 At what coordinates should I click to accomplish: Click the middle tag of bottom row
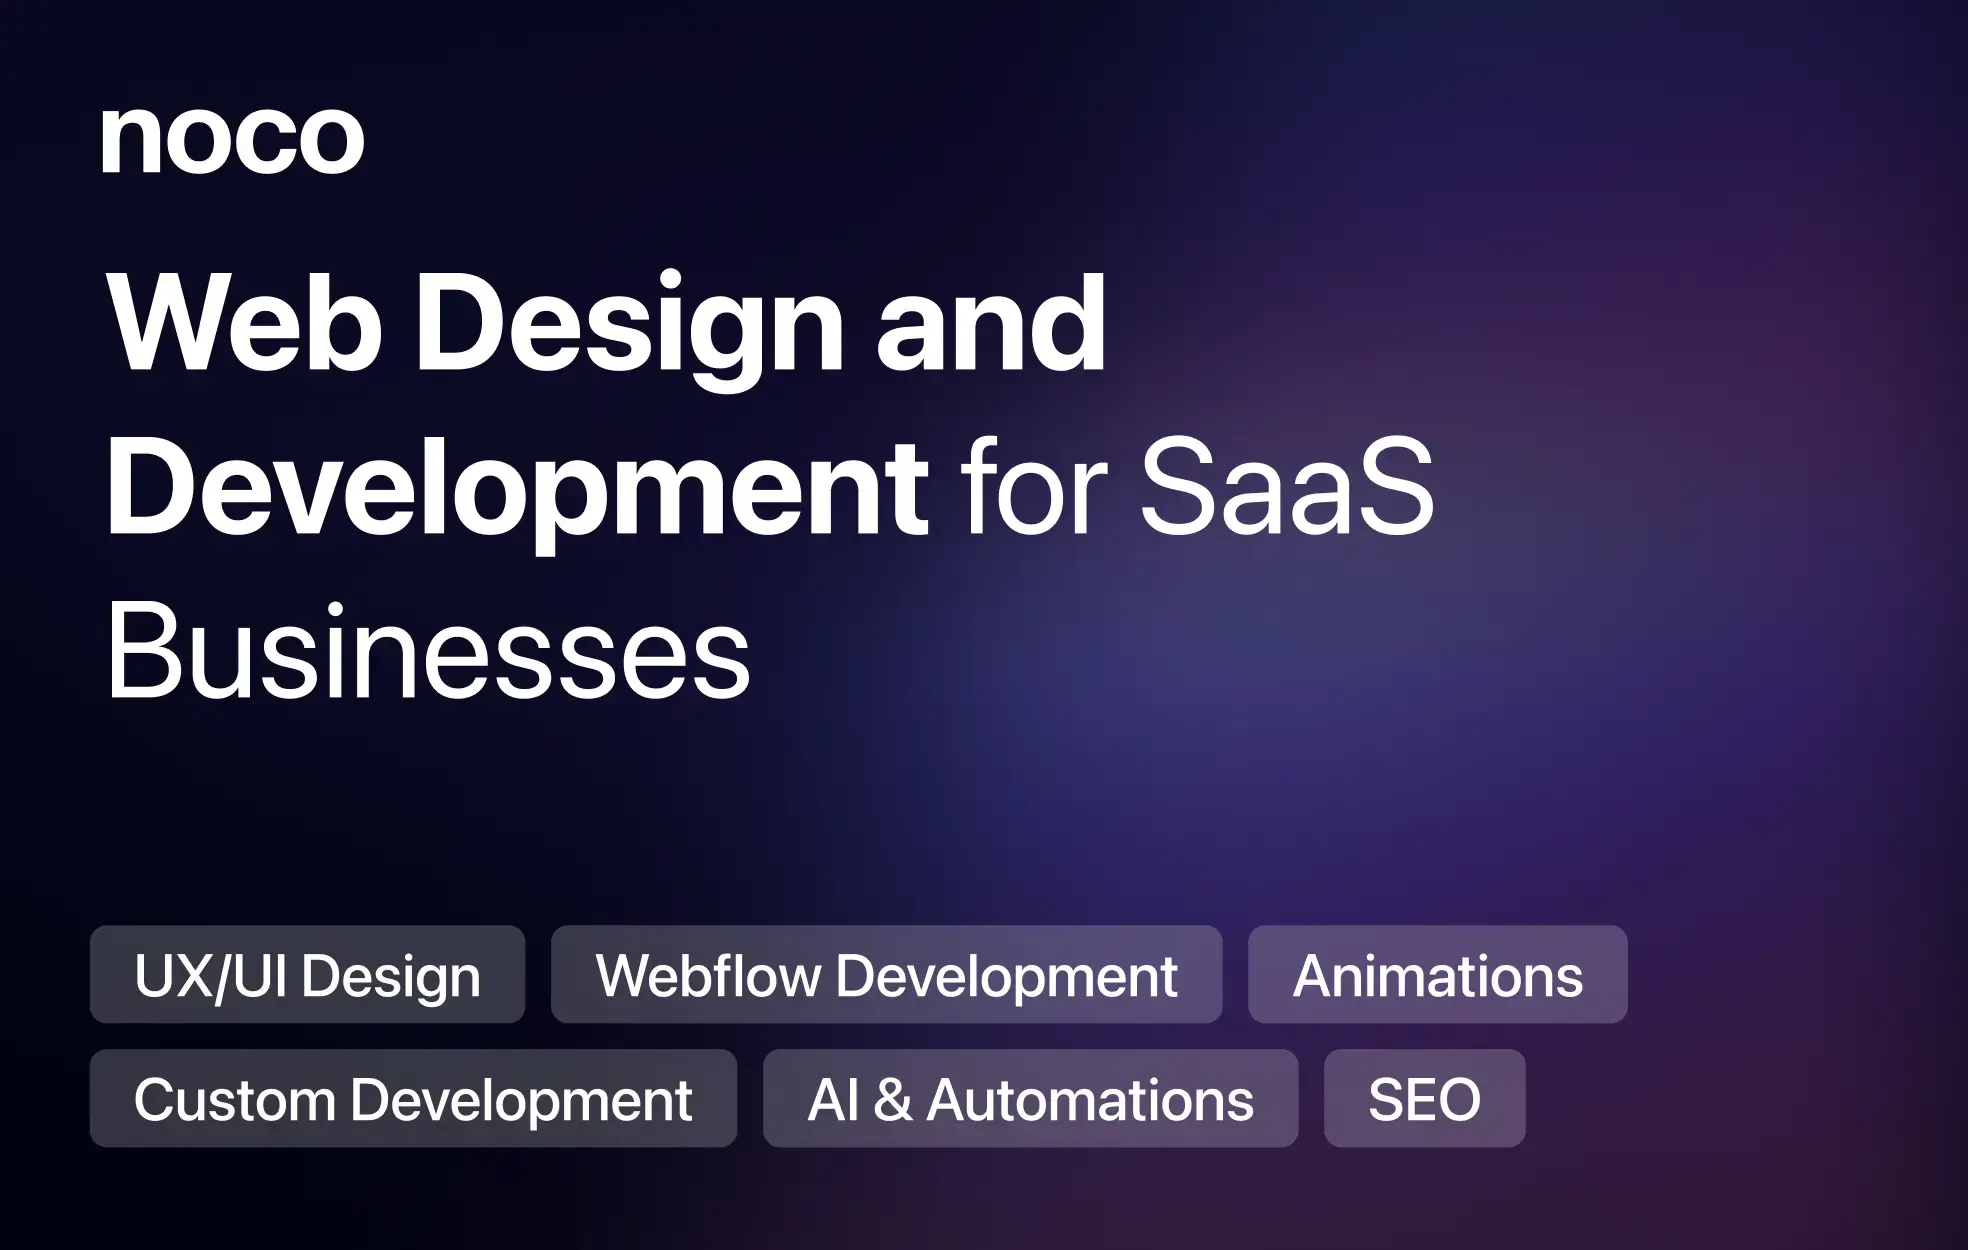(1030, 1100)
